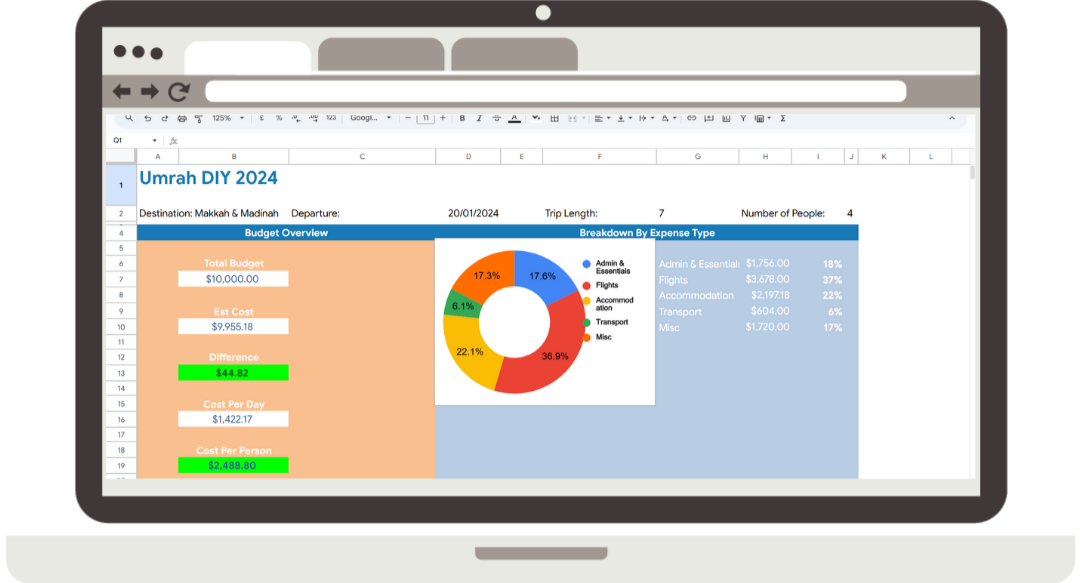Select row 1 header
1080x583 pixels.
coord(121,185)
